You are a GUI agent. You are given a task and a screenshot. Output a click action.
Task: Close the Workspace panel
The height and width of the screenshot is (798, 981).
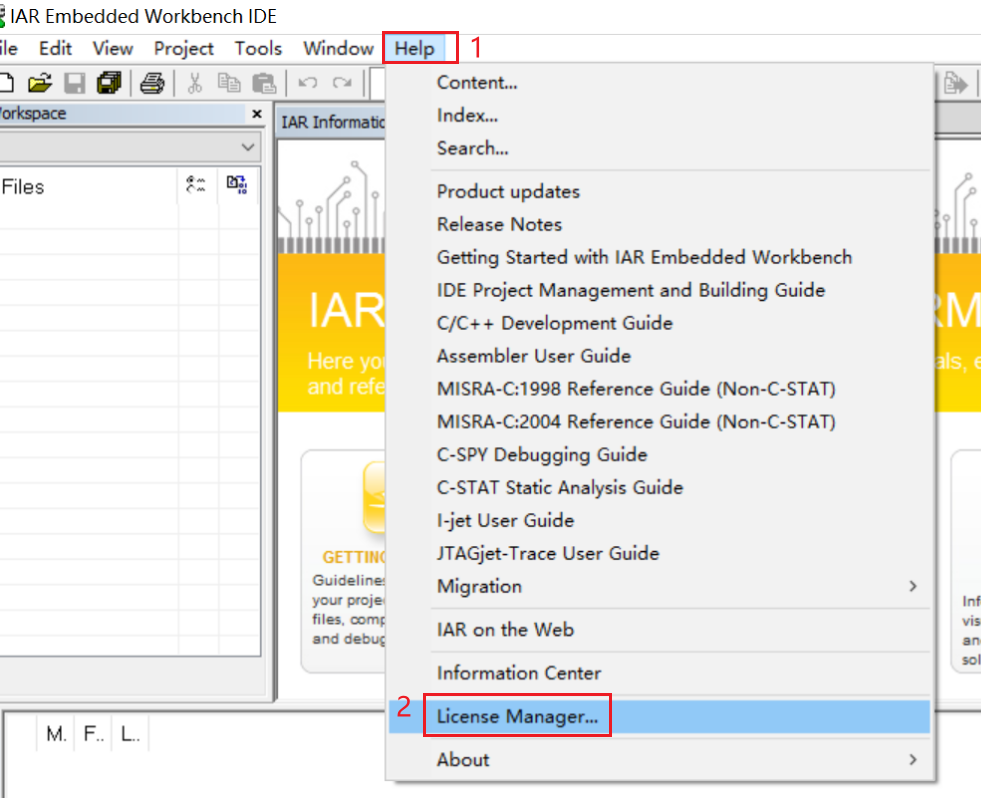tap(257, 114)
